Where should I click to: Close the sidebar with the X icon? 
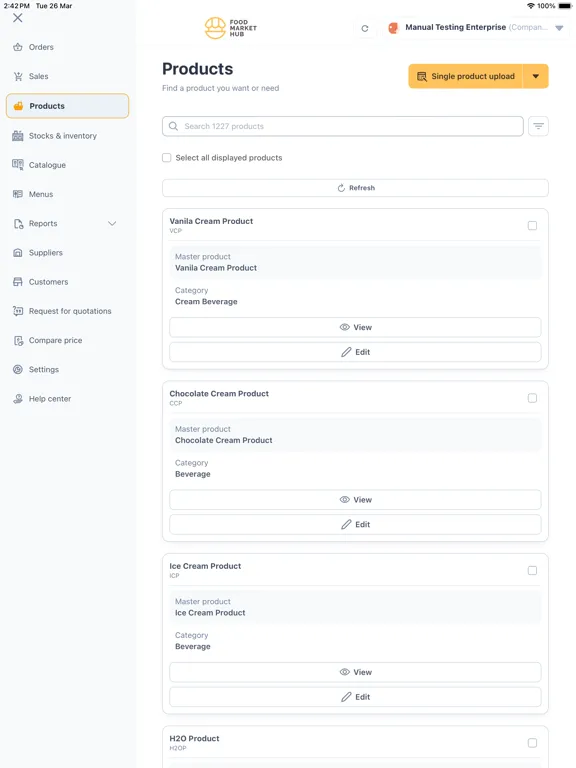18,18
